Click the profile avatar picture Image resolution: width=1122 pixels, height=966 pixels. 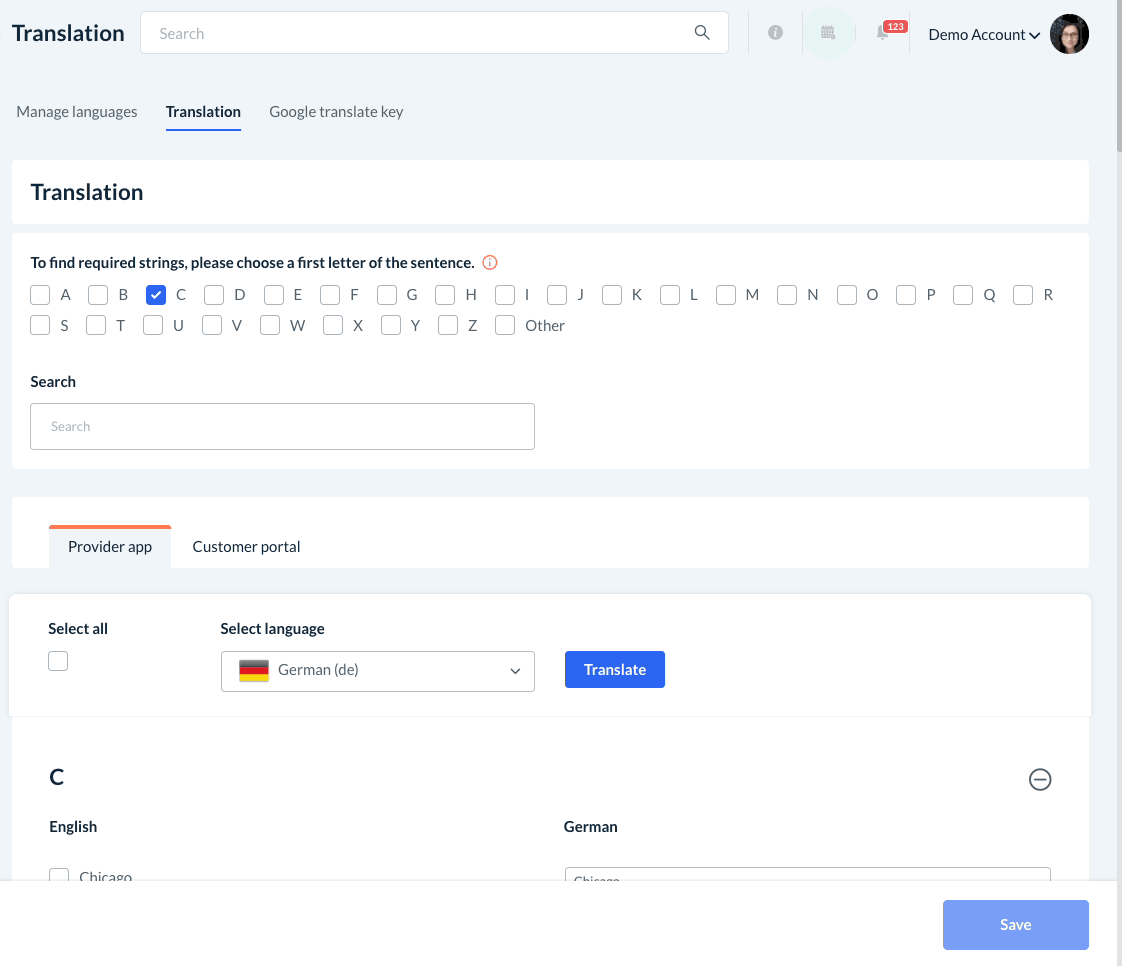(x=1069, y=34)
